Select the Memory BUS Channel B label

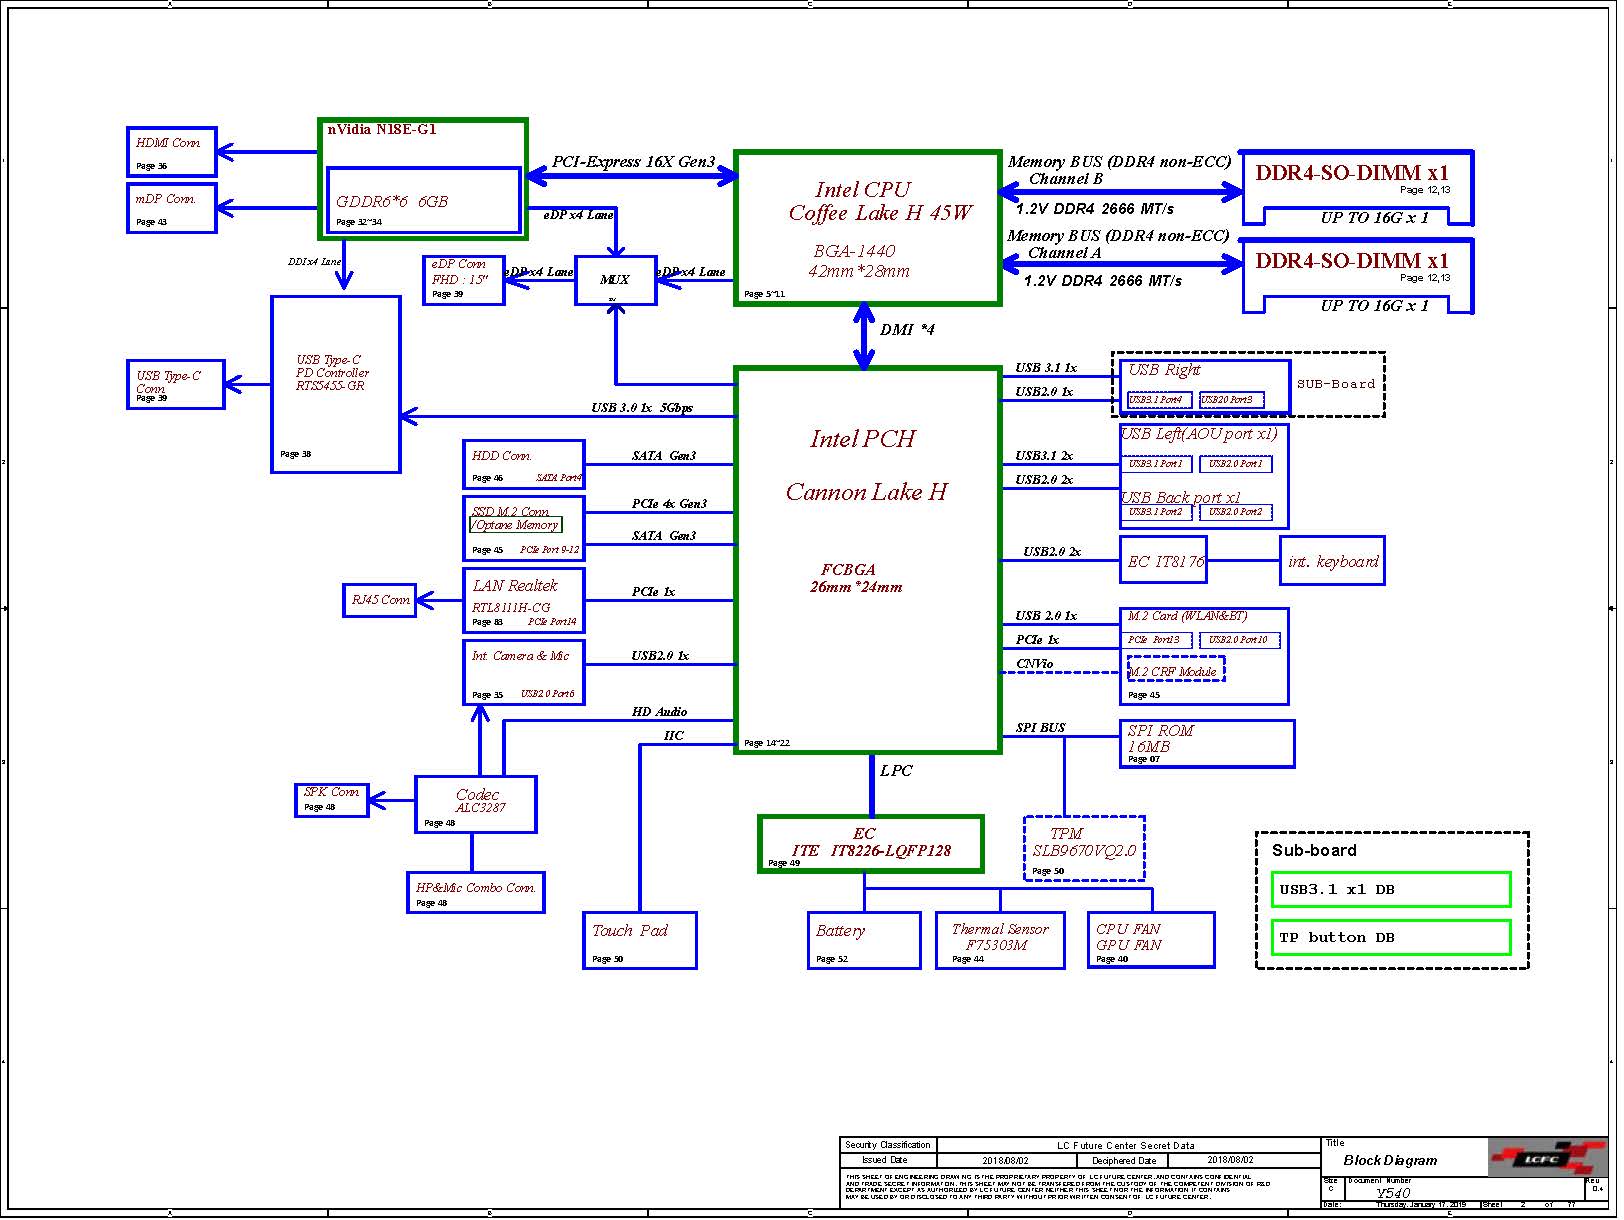[1119, 170]
